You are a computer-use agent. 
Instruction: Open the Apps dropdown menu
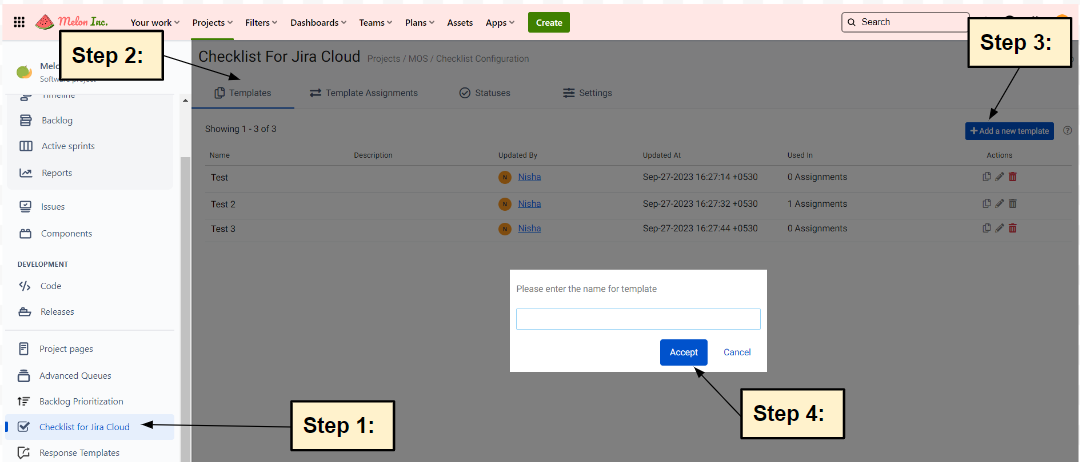[500, 22]
